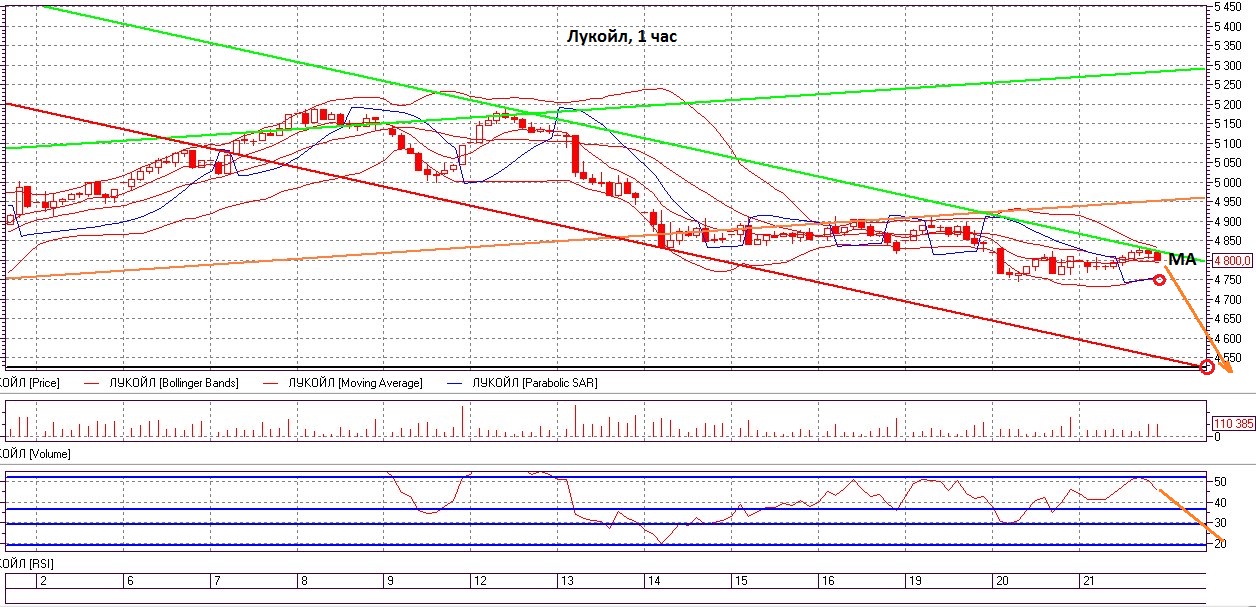The height and width of the screenshot is (607, 1256).
Task: Select the Moving Average legend entry
Action: coord(355,383)
